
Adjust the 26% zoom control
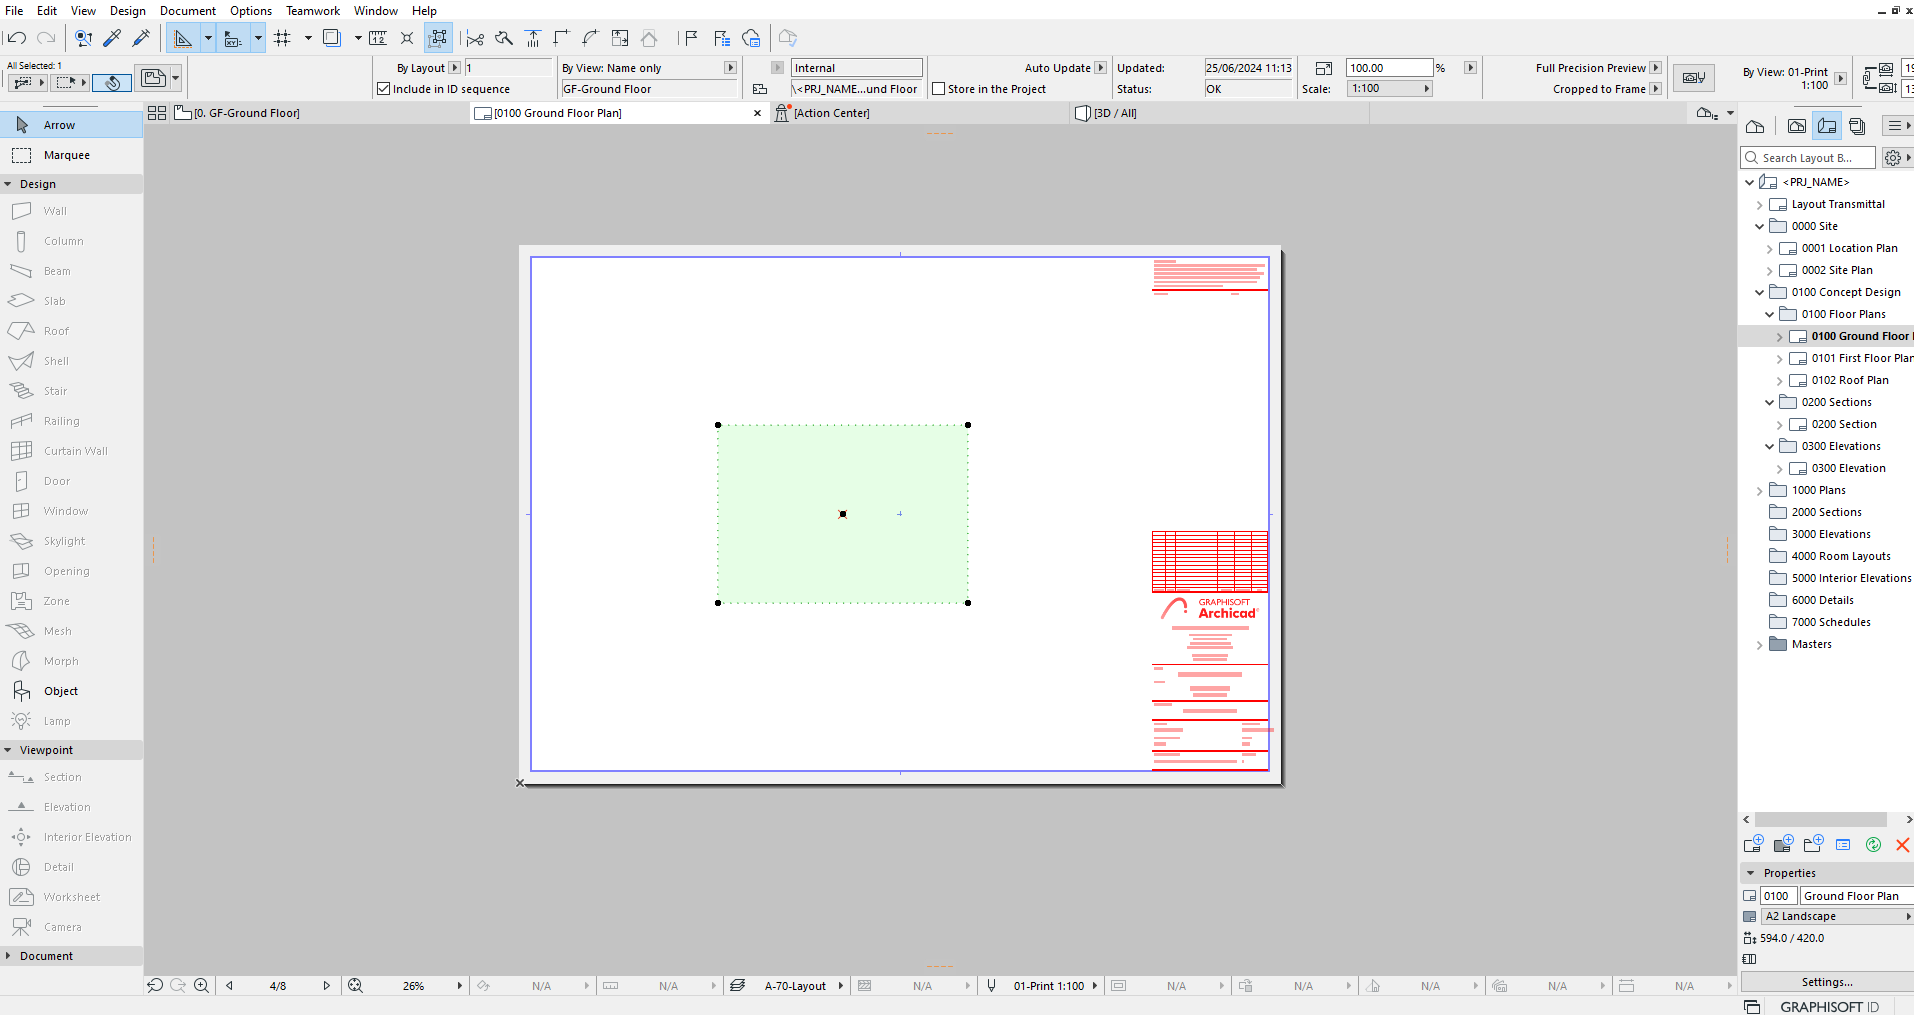413,985
